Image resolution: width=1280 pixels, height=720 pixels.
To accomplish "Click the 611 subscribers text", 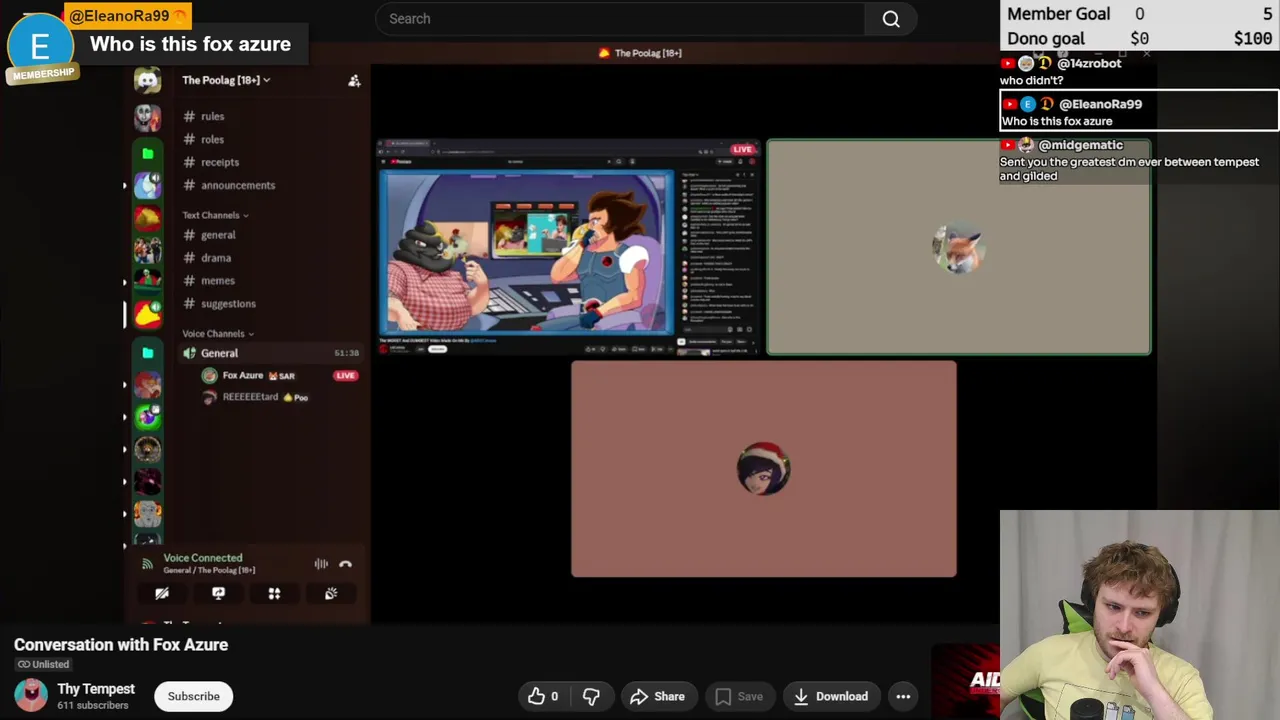I will 93,705.
